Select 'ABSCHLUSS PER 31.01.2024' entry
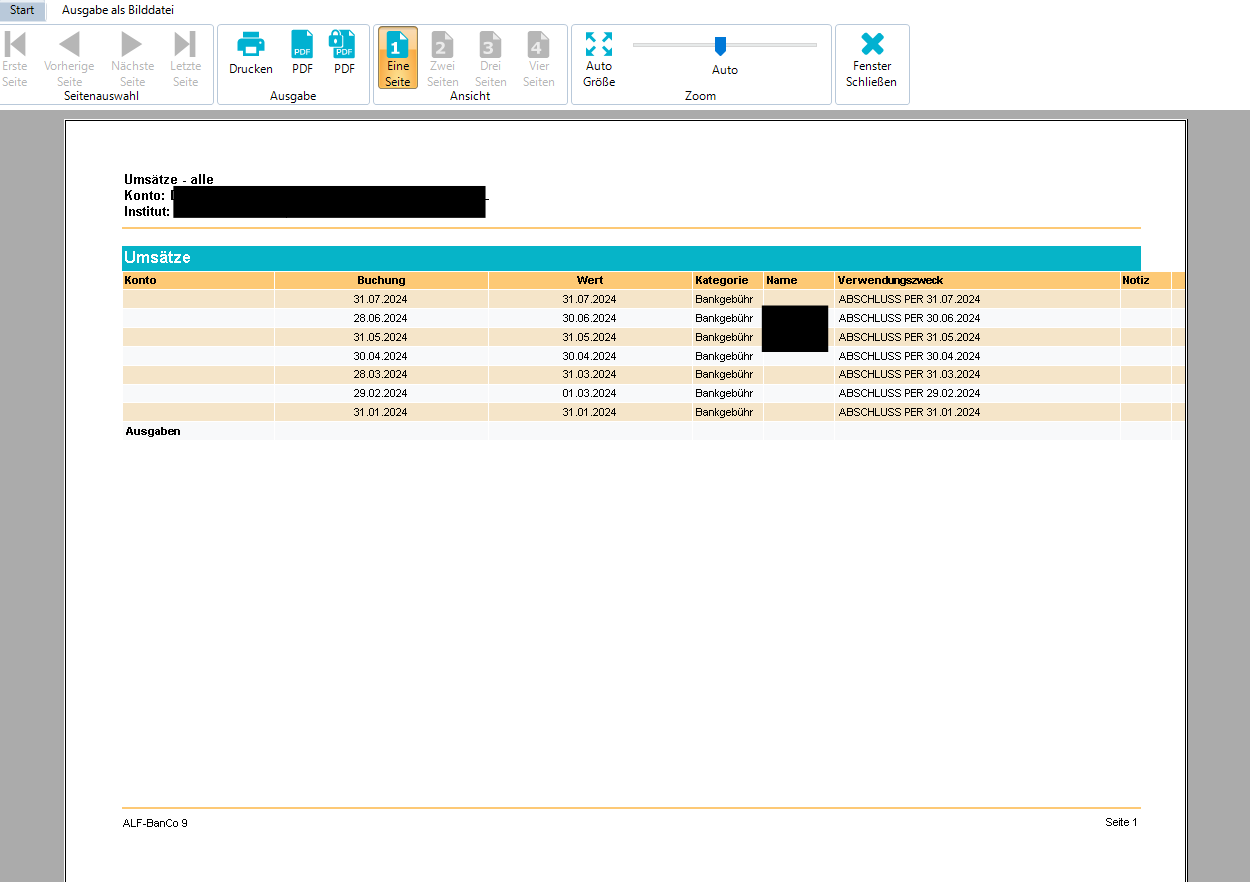The image size is (1250, 882). (x=909, y=412)
